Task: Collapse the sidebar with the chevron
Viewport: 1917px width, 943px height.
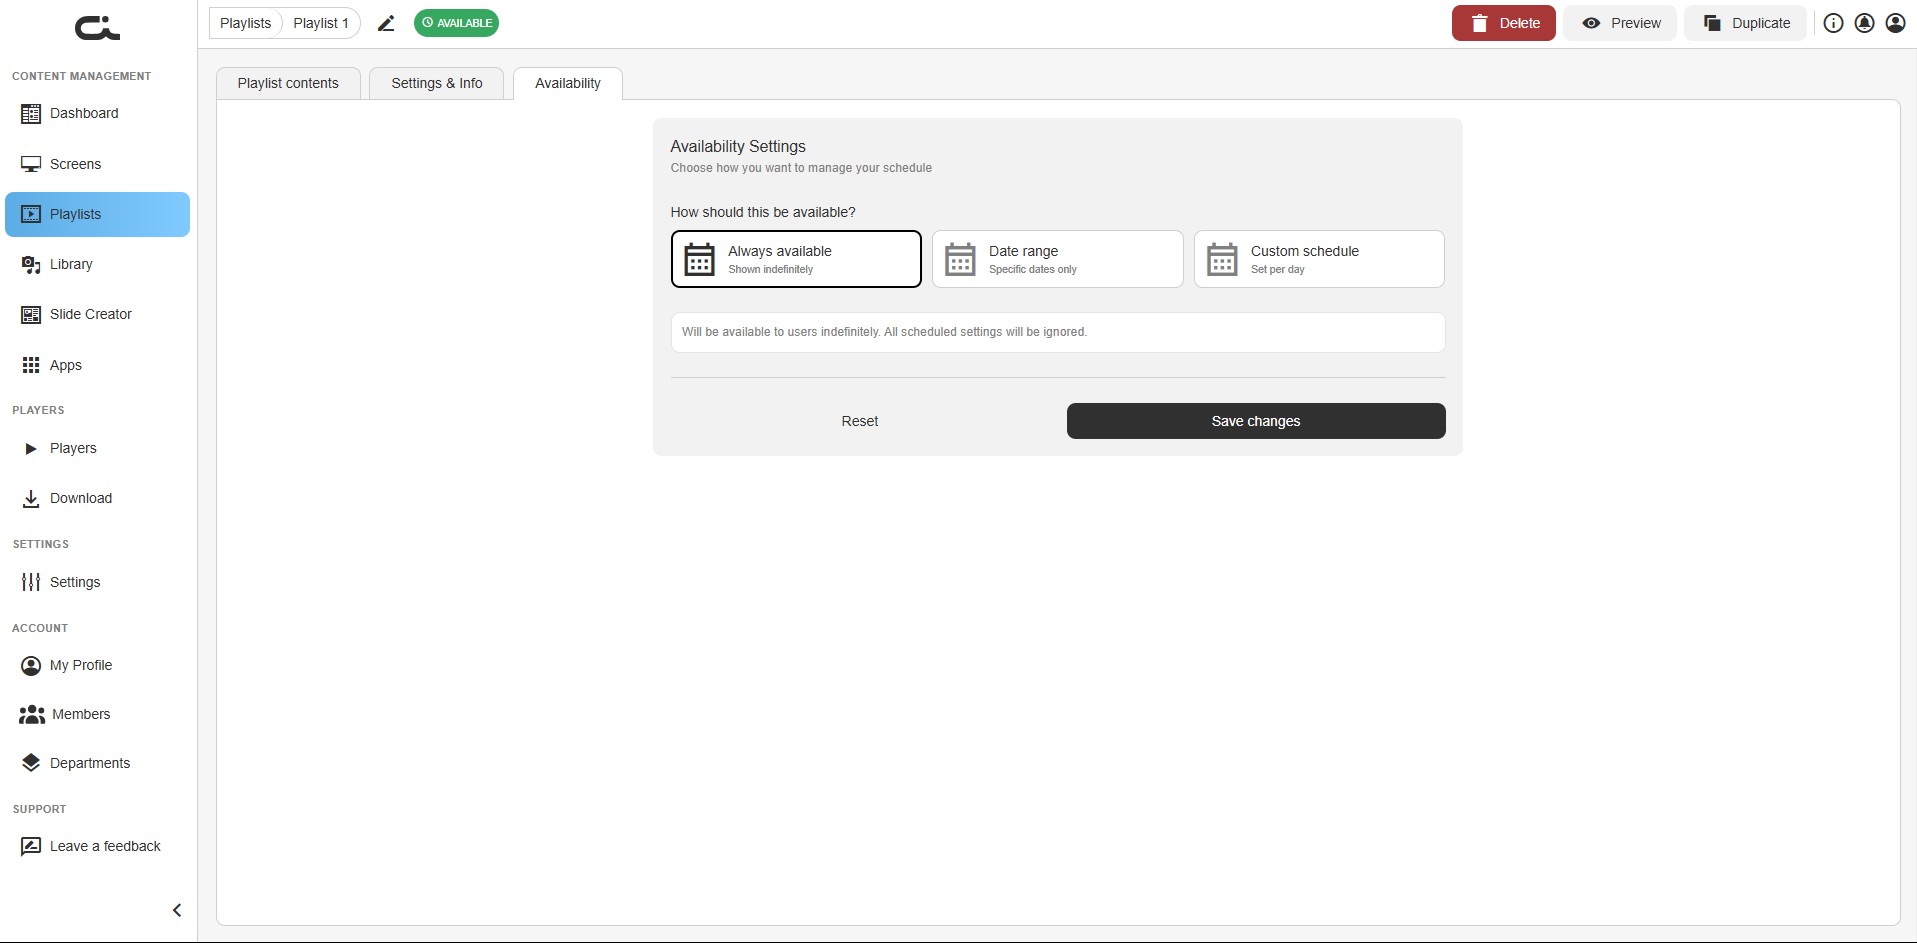Action: pos(177,910)
